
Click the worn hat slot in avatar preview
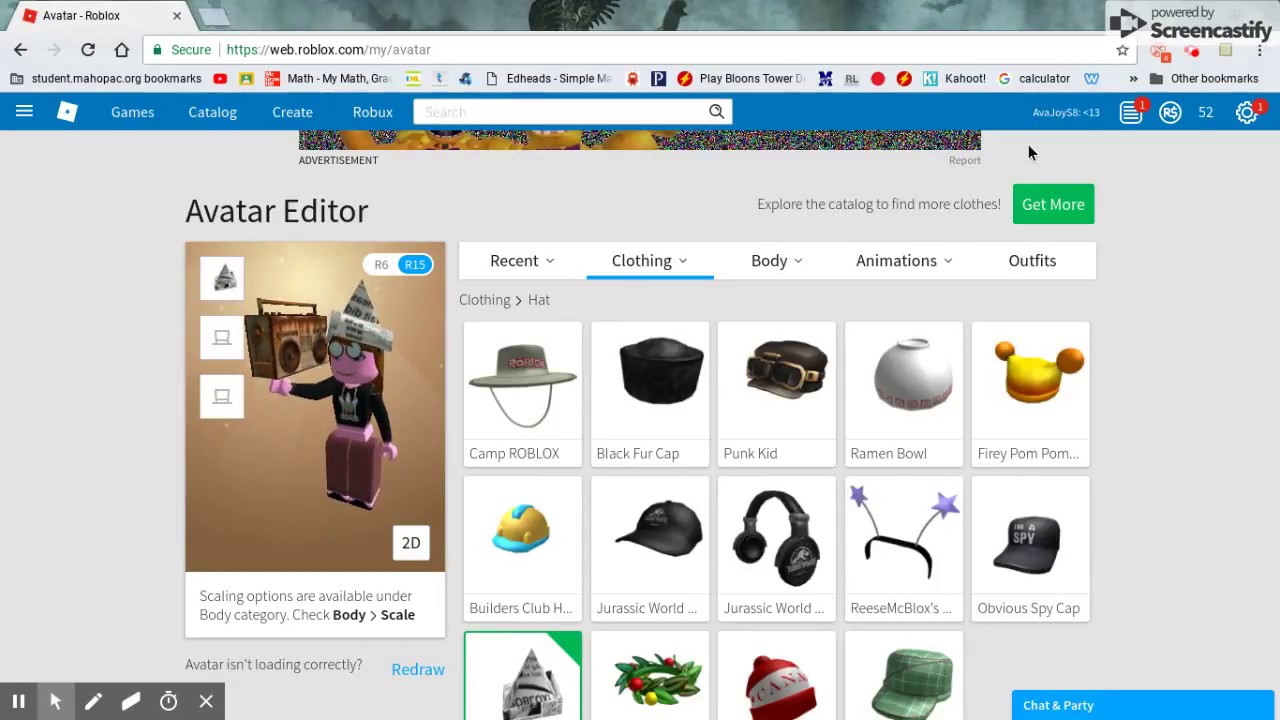(x=222, y=279)
